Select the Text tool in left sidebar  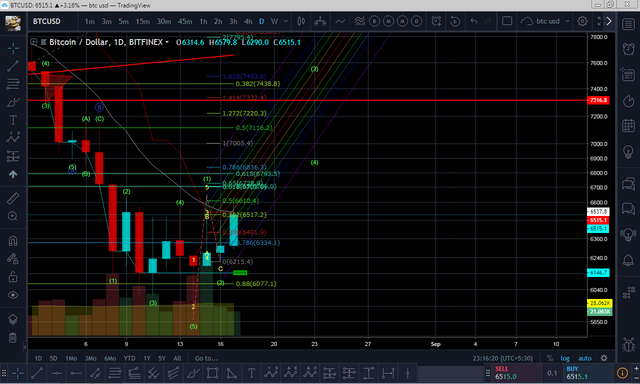pyautogui.click(x=13, y=120)
